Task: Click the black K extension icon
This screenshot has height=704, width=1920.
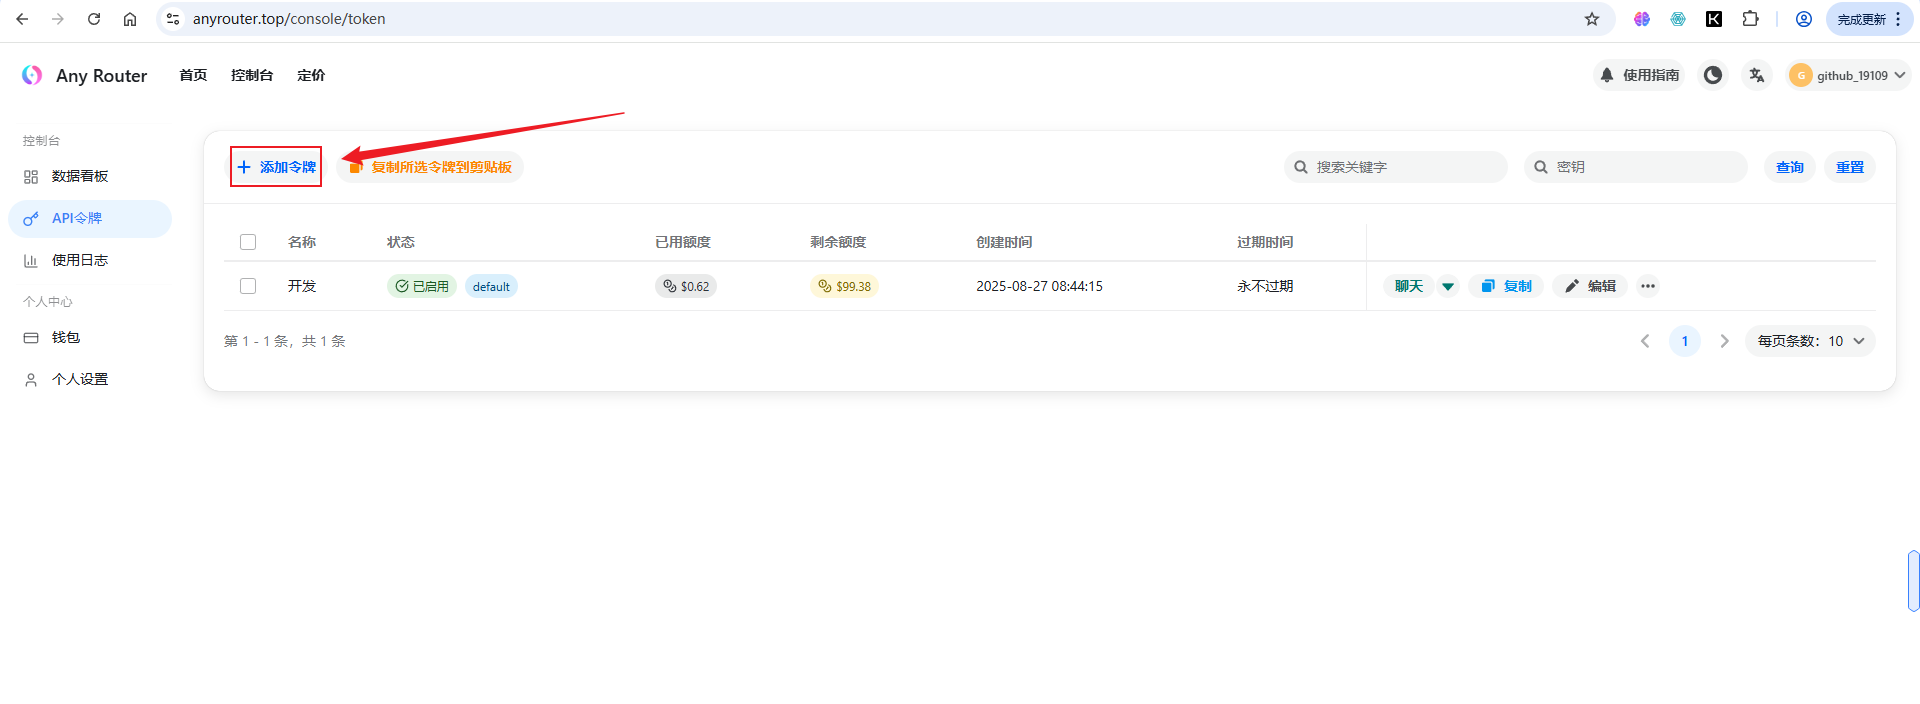Action: (1714, 19)
